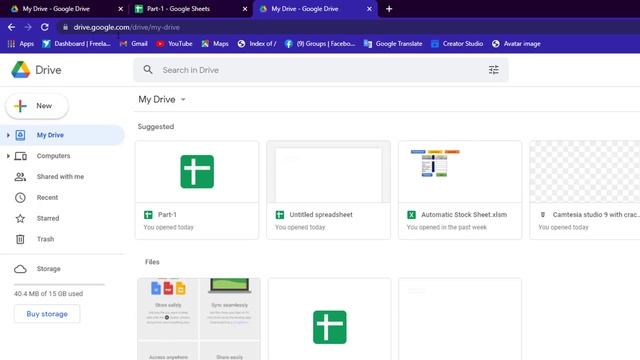Open Automatic Stock Sheet.xlsm thumbnail
This screenshot has height=360, width=640.
coord(460,172)
